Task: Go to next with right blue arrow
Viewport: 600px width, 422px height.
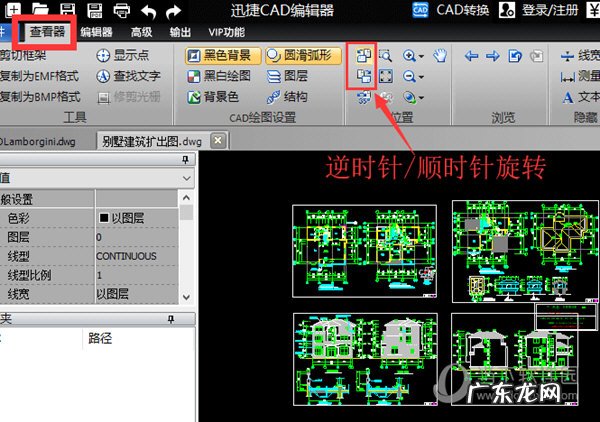Action: point(493,56)
